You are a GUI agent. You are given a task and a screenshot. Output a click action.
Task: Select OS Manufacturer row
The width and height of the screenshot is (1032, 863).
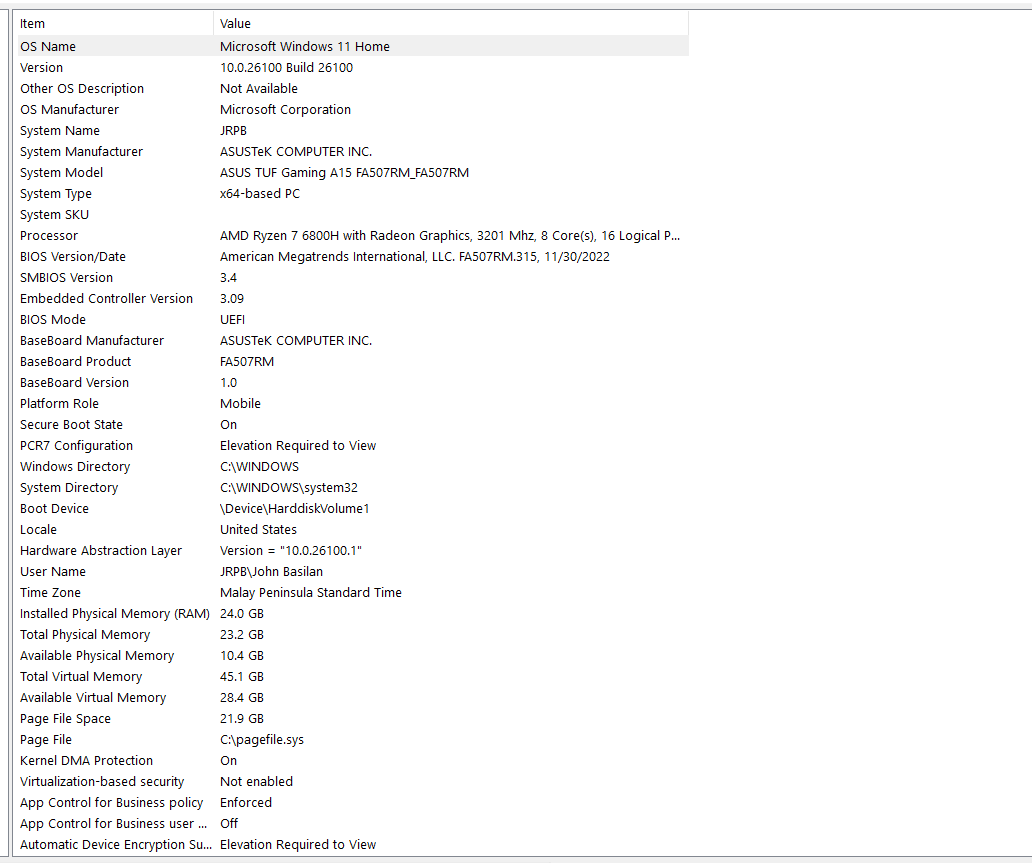[351, 109]
